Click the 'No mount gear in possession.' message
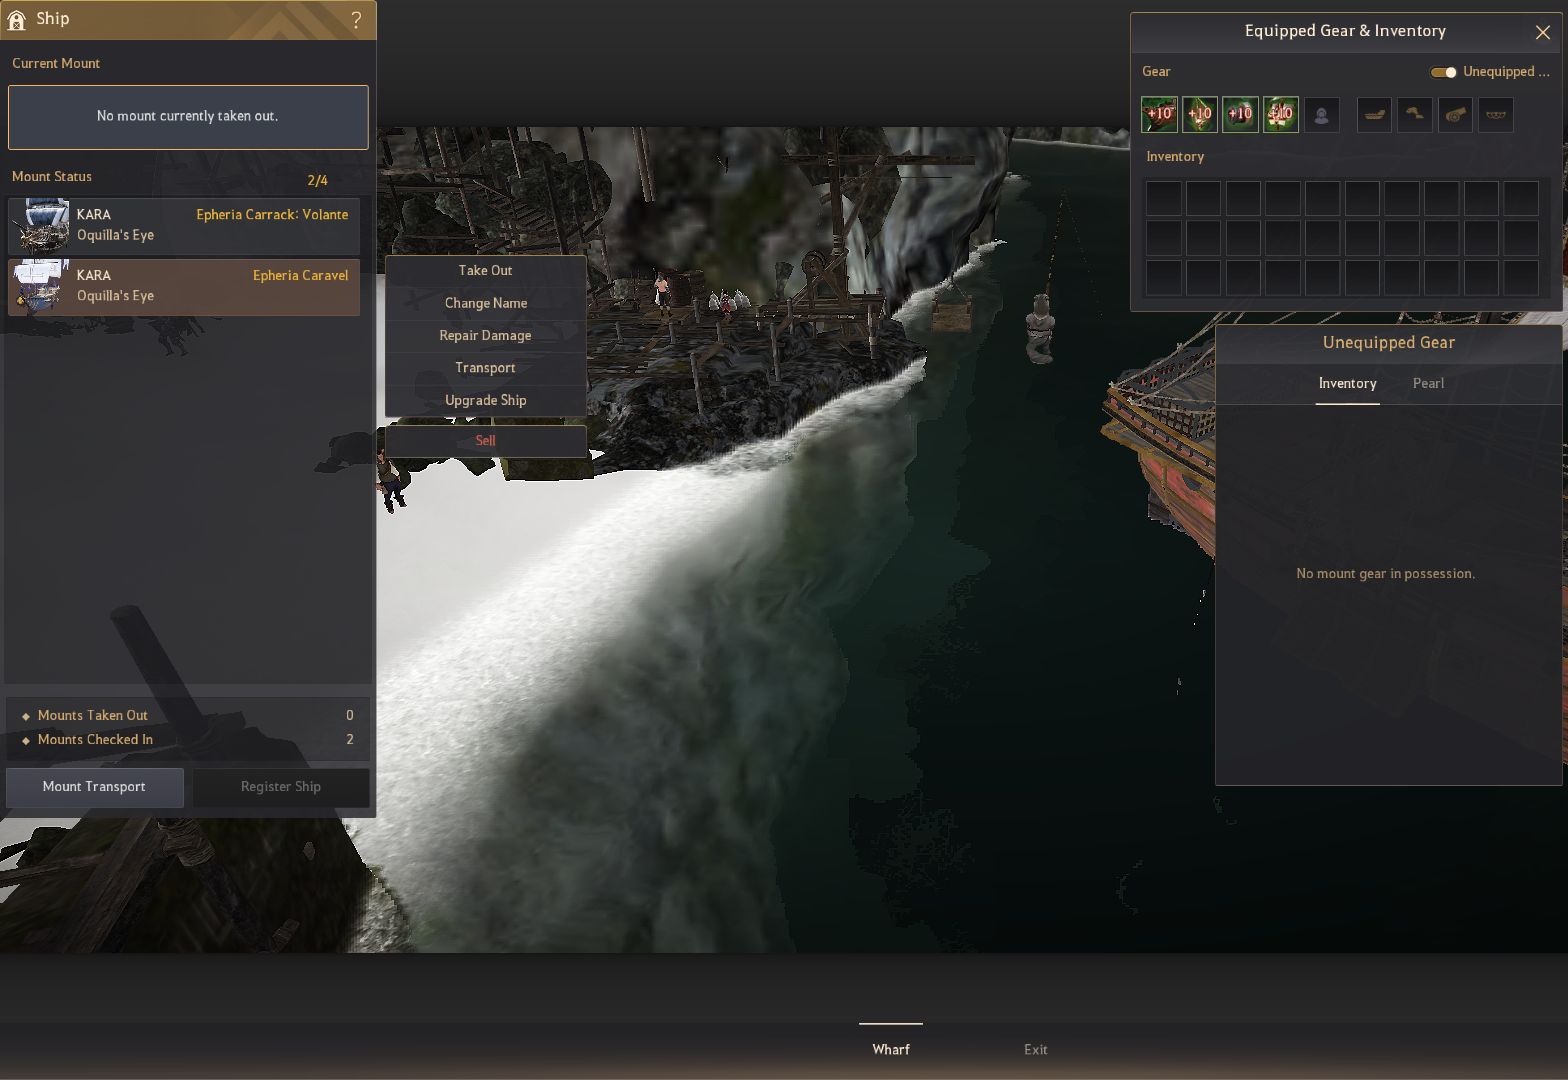The height and width of the screenshot is (1080, 1568). coord(1385,574)
